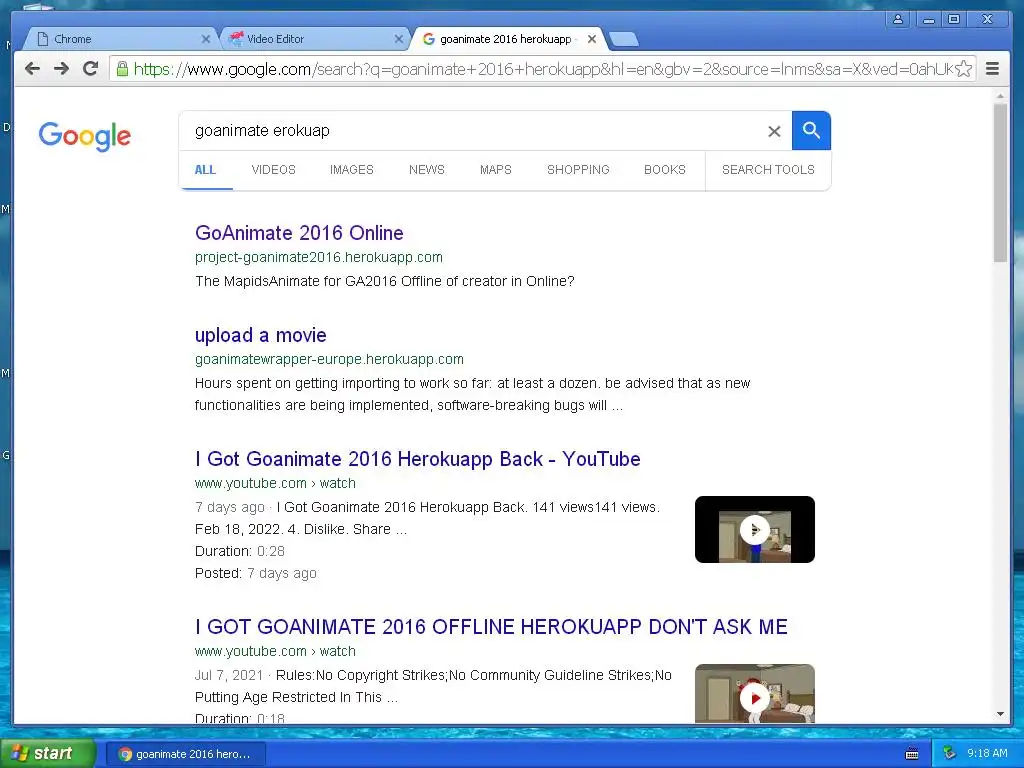
Task: Open the GoAnimate 2016 Online result
Action: pos(299,233)
